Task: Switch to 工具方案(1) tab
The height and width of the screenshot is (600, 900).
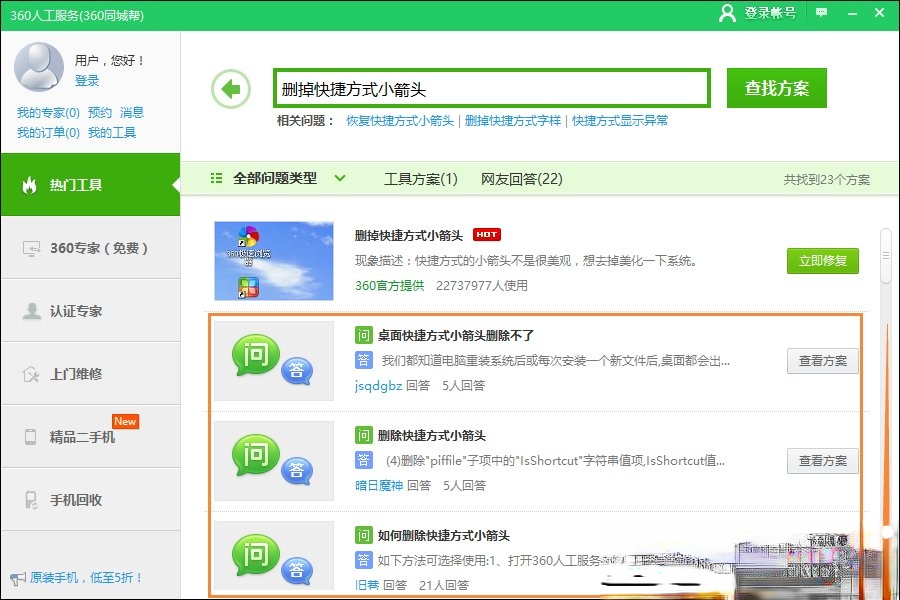Action: 421,179
